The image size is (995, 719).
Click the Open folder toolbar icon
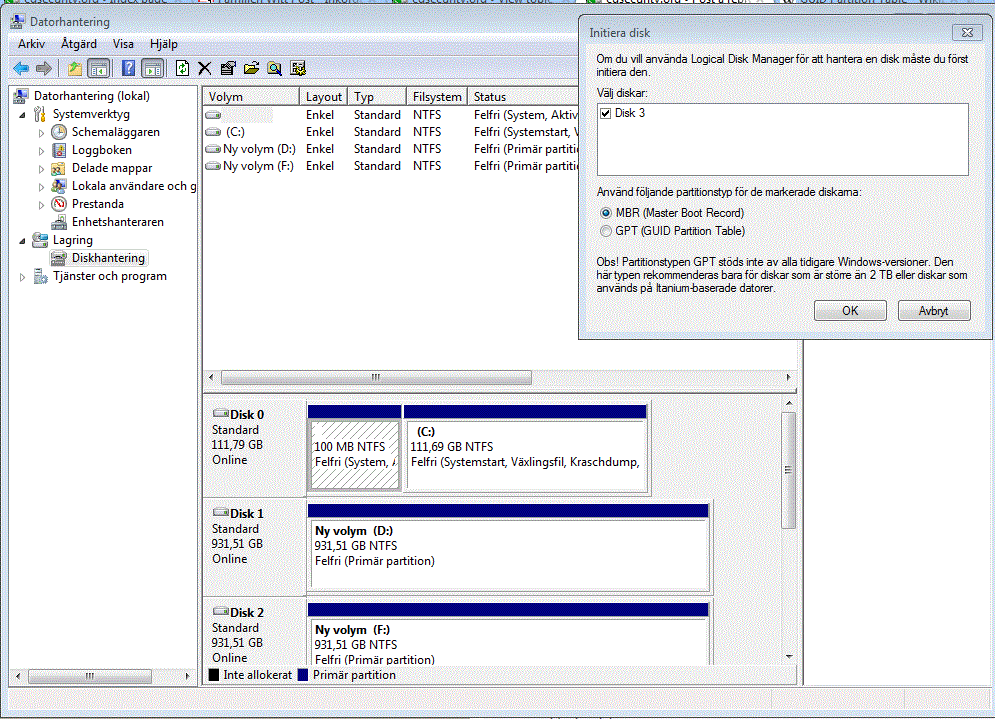point(251,68)
